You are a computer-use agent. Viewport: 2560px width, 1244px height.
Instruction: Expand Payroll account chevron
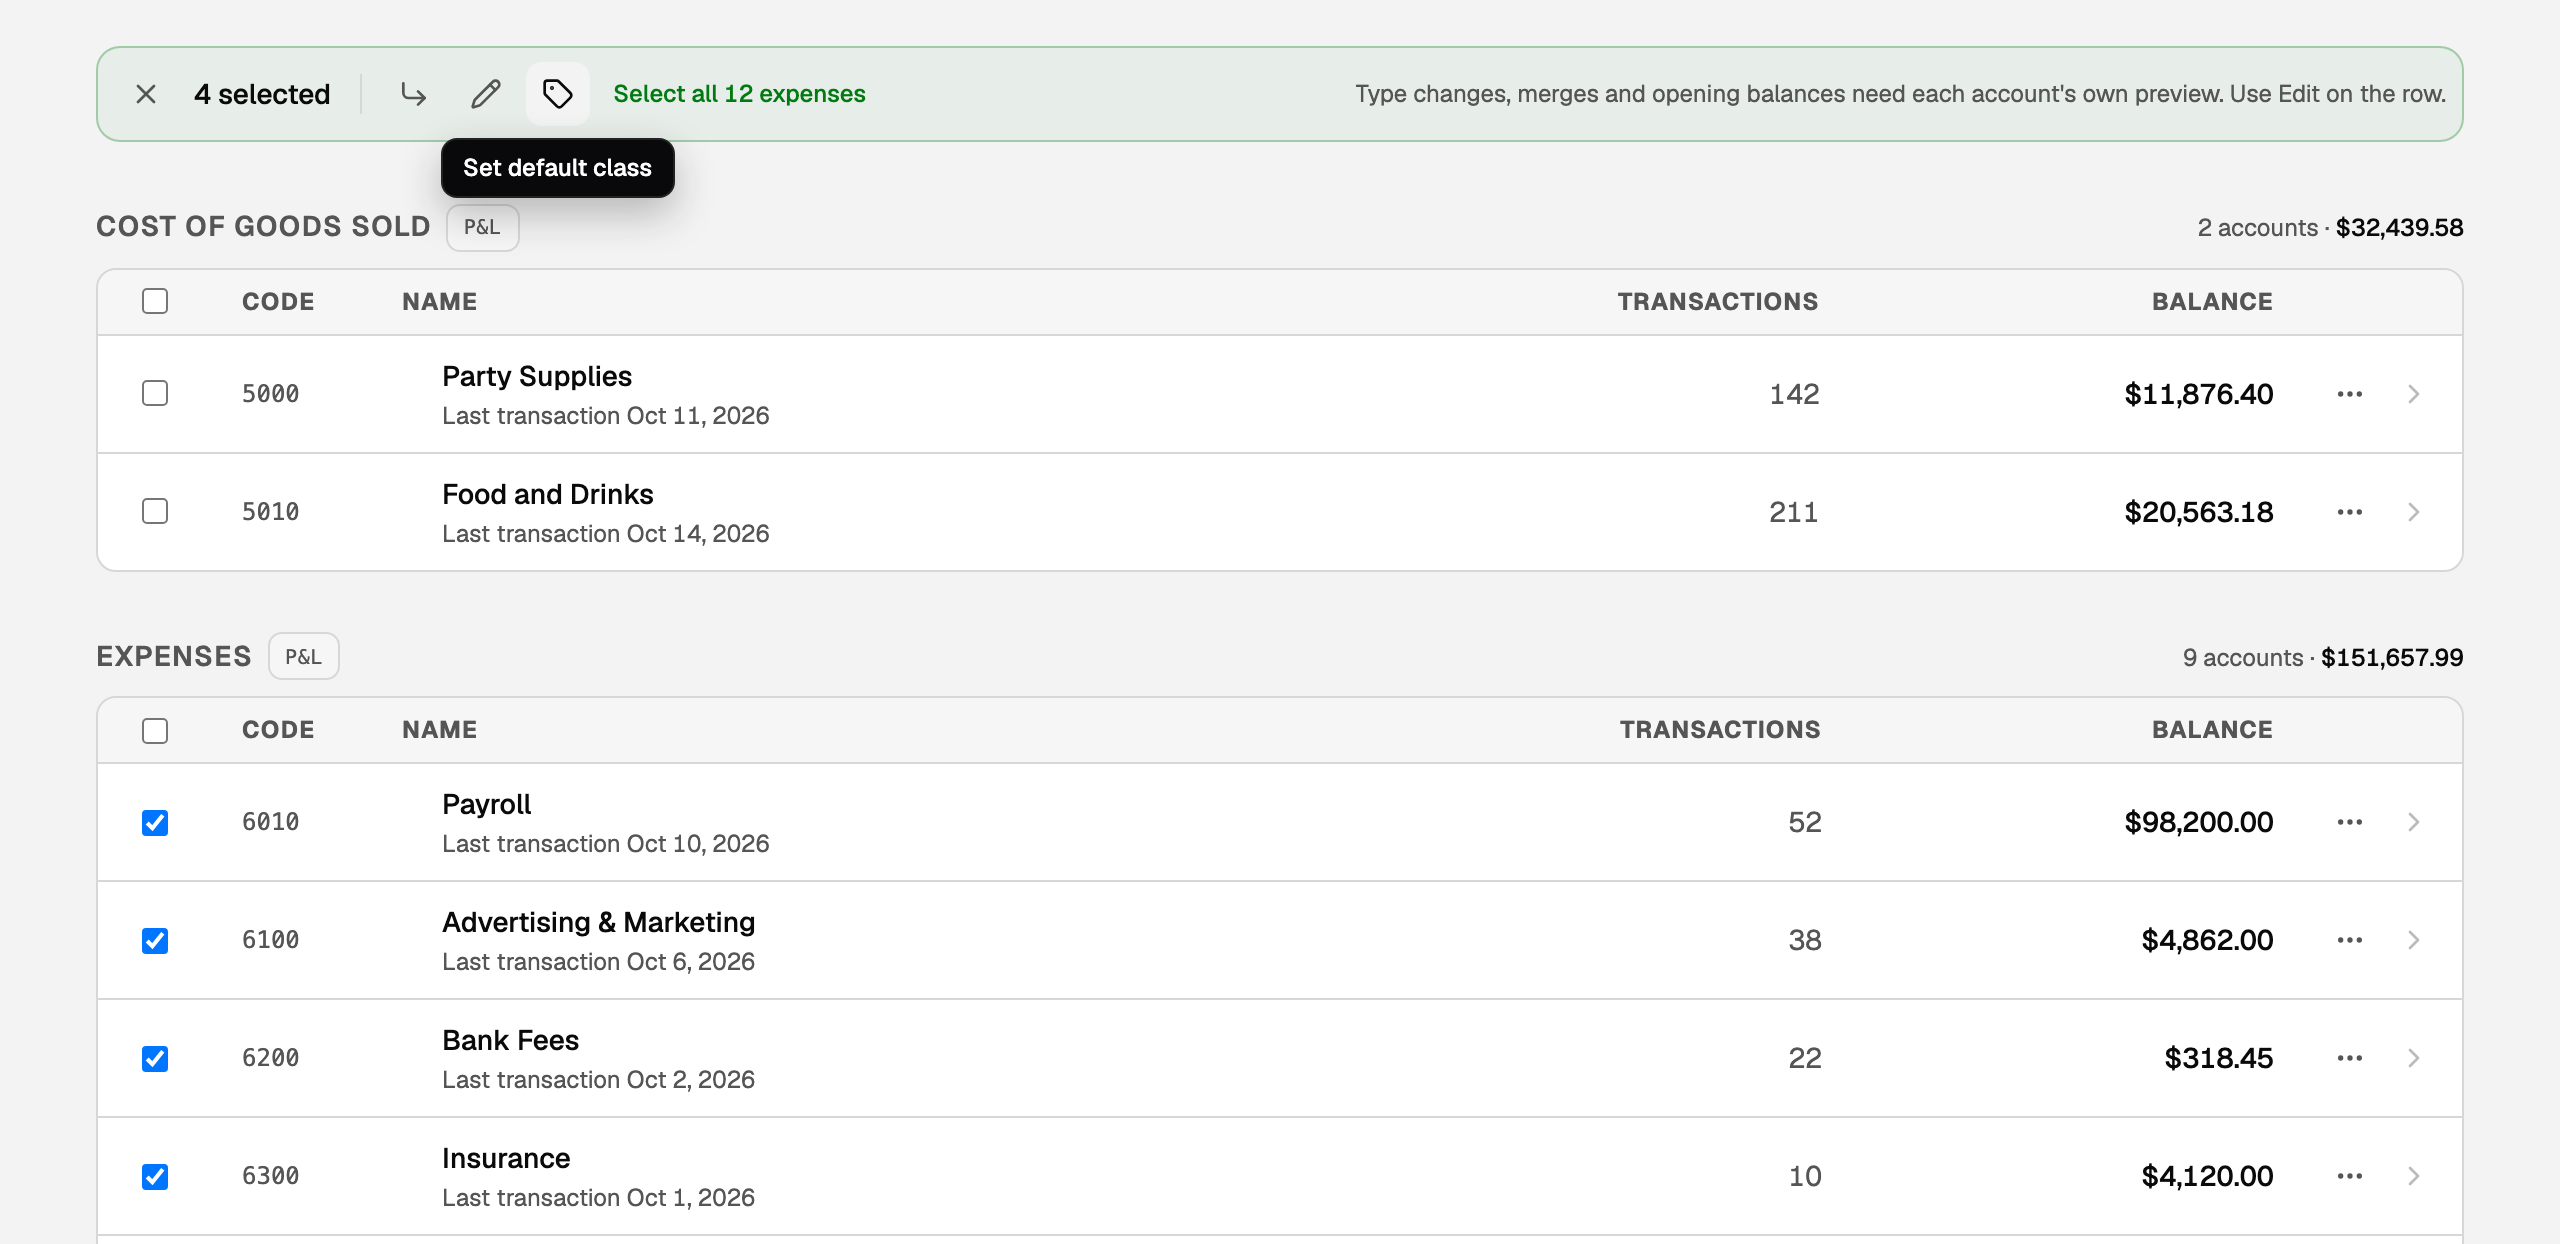pos(2414,822)
